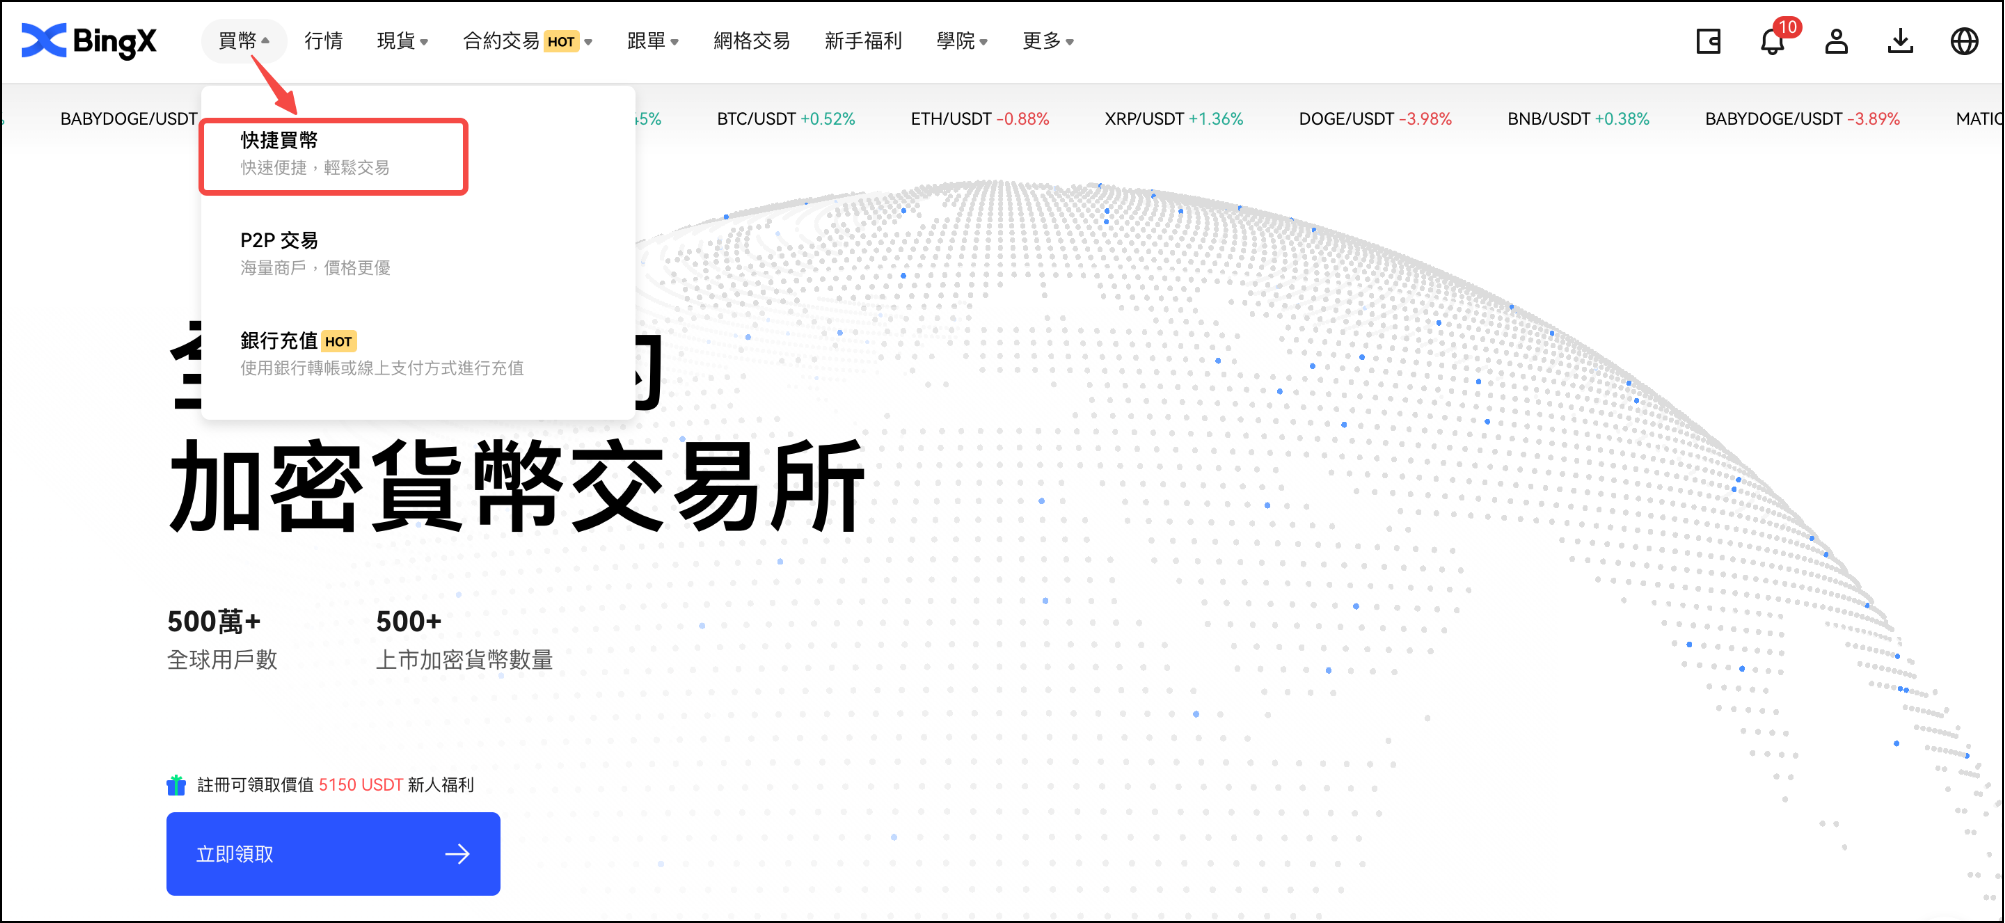Screen dimensions: 2005x923
Task: Expand the 更多 dropdown
Action: pyautogui.click(x=1048, y=41)
